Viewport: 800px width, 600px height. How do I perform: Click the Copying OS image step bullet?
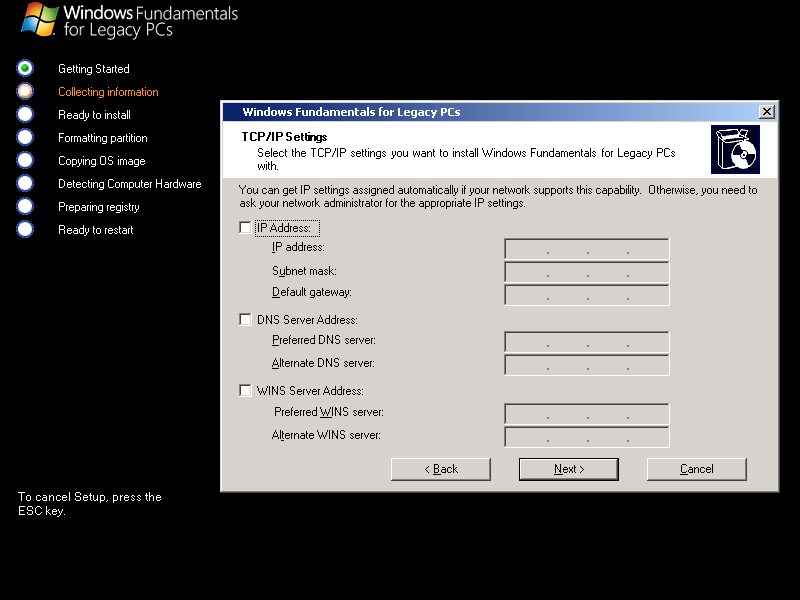coord(25,160)
